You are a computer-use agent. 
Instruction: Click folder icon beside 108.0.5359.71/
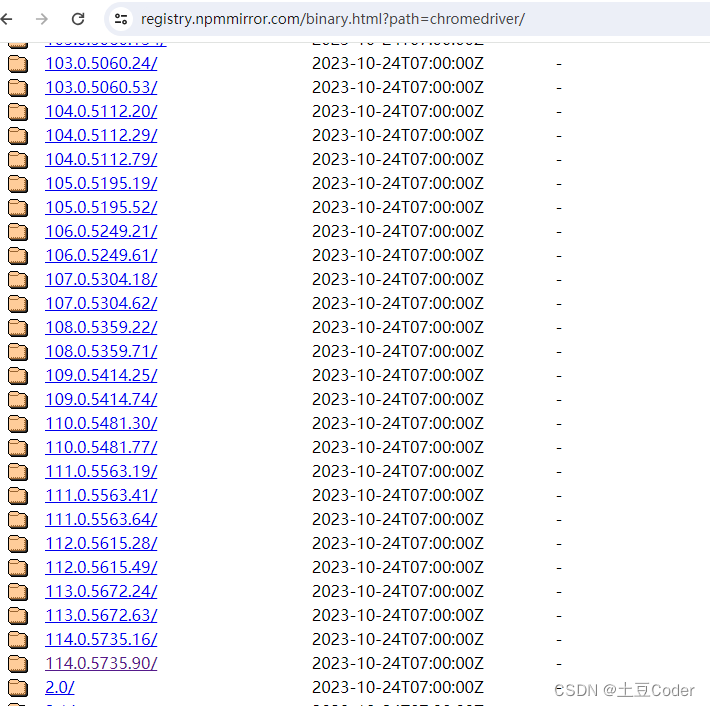point(18,352)
